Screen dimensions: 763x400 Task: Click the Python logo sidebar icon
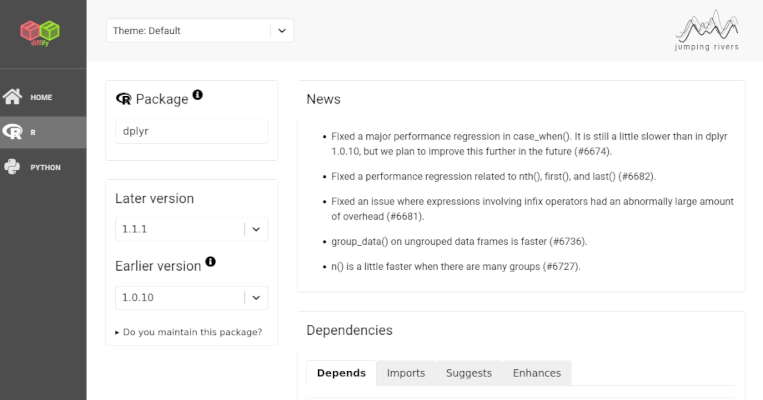(12, 167)
